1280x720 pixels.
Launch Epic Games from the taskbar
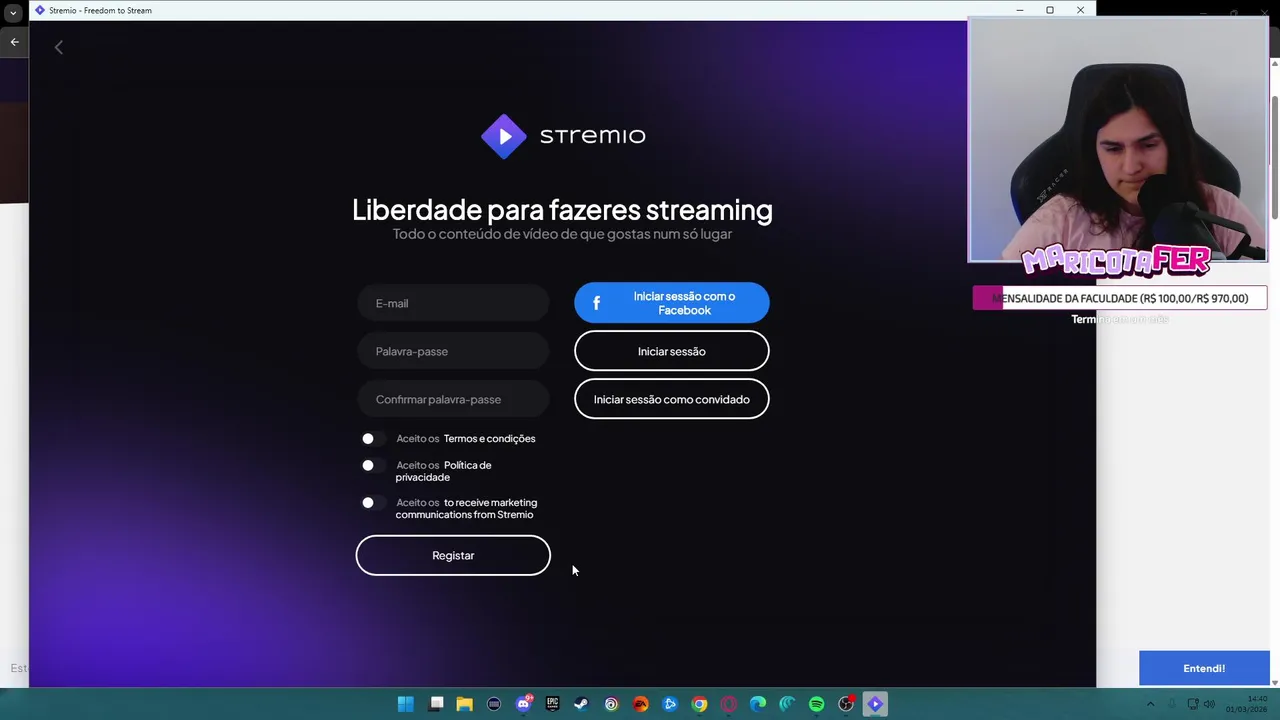click(552, 704)
